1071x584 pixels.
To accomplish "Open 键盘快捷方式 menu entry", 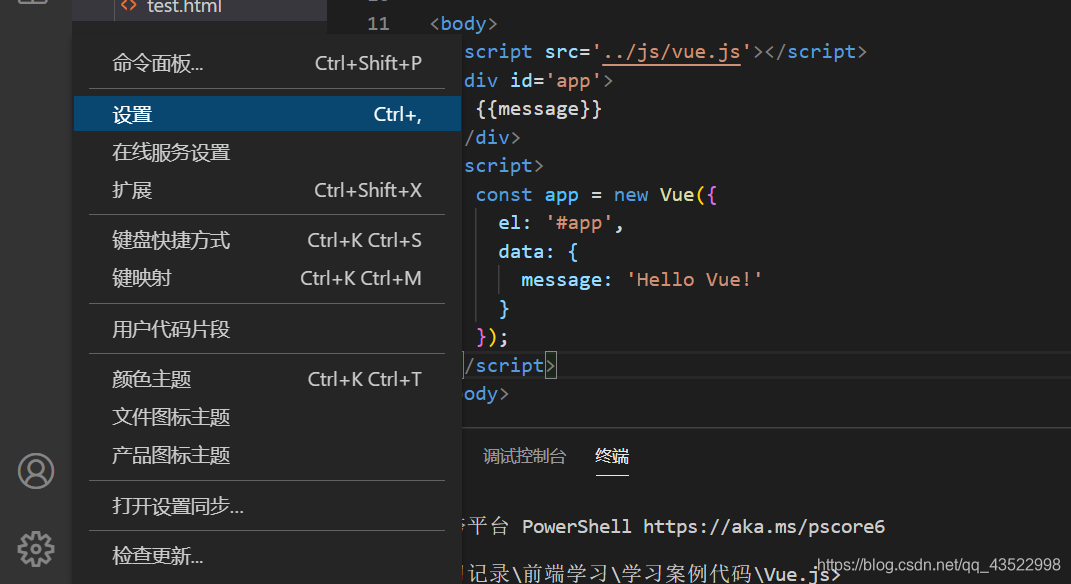I will point(267,240).
